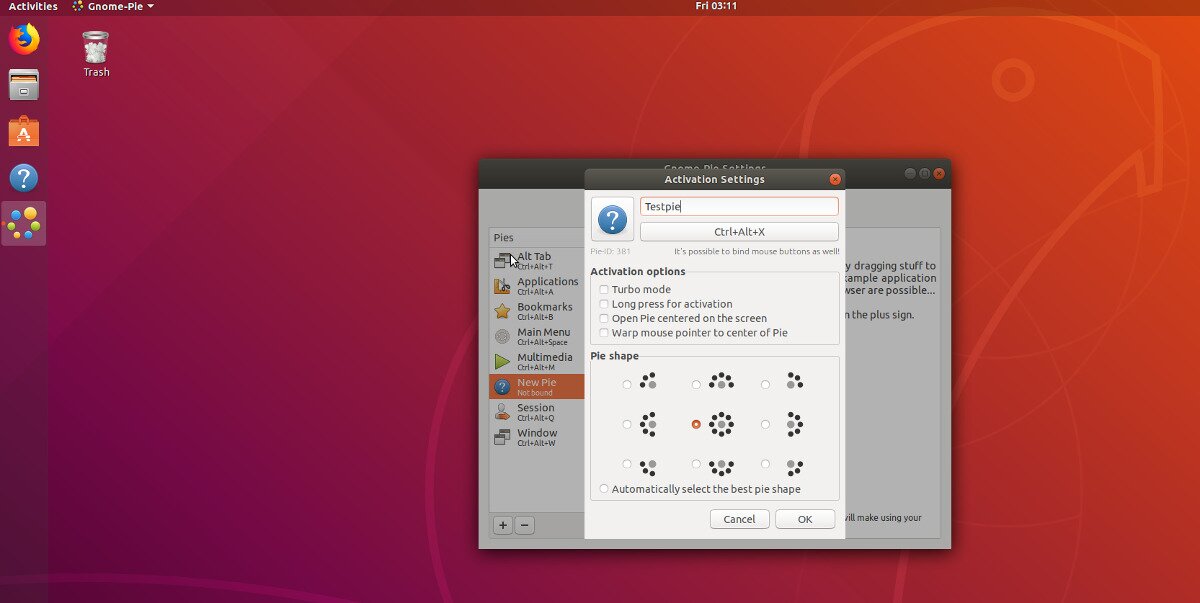This screenshot has height=603, width=1200.
Task: Enable Turbo mode checkbox
Action: point(604,290)
